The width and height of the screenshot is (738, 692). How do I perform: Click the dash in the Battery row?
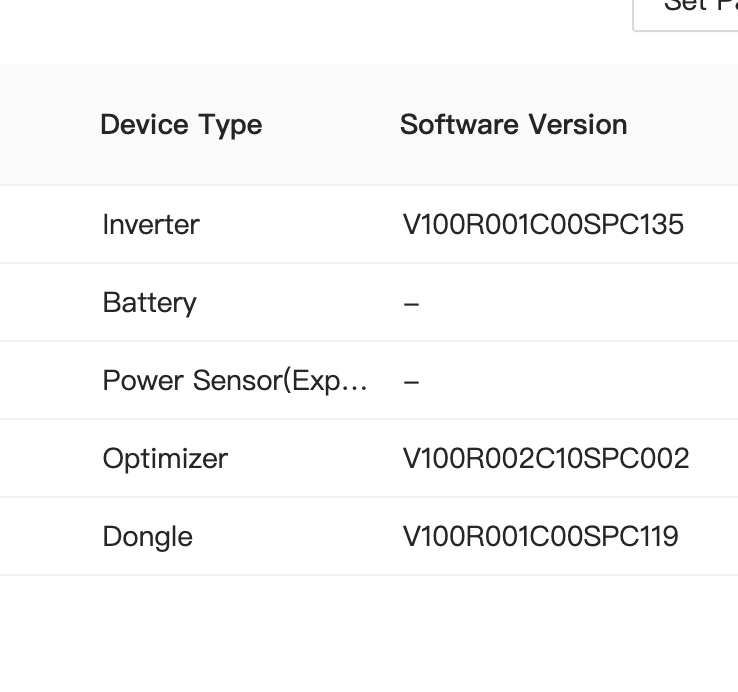pos(411,302)
